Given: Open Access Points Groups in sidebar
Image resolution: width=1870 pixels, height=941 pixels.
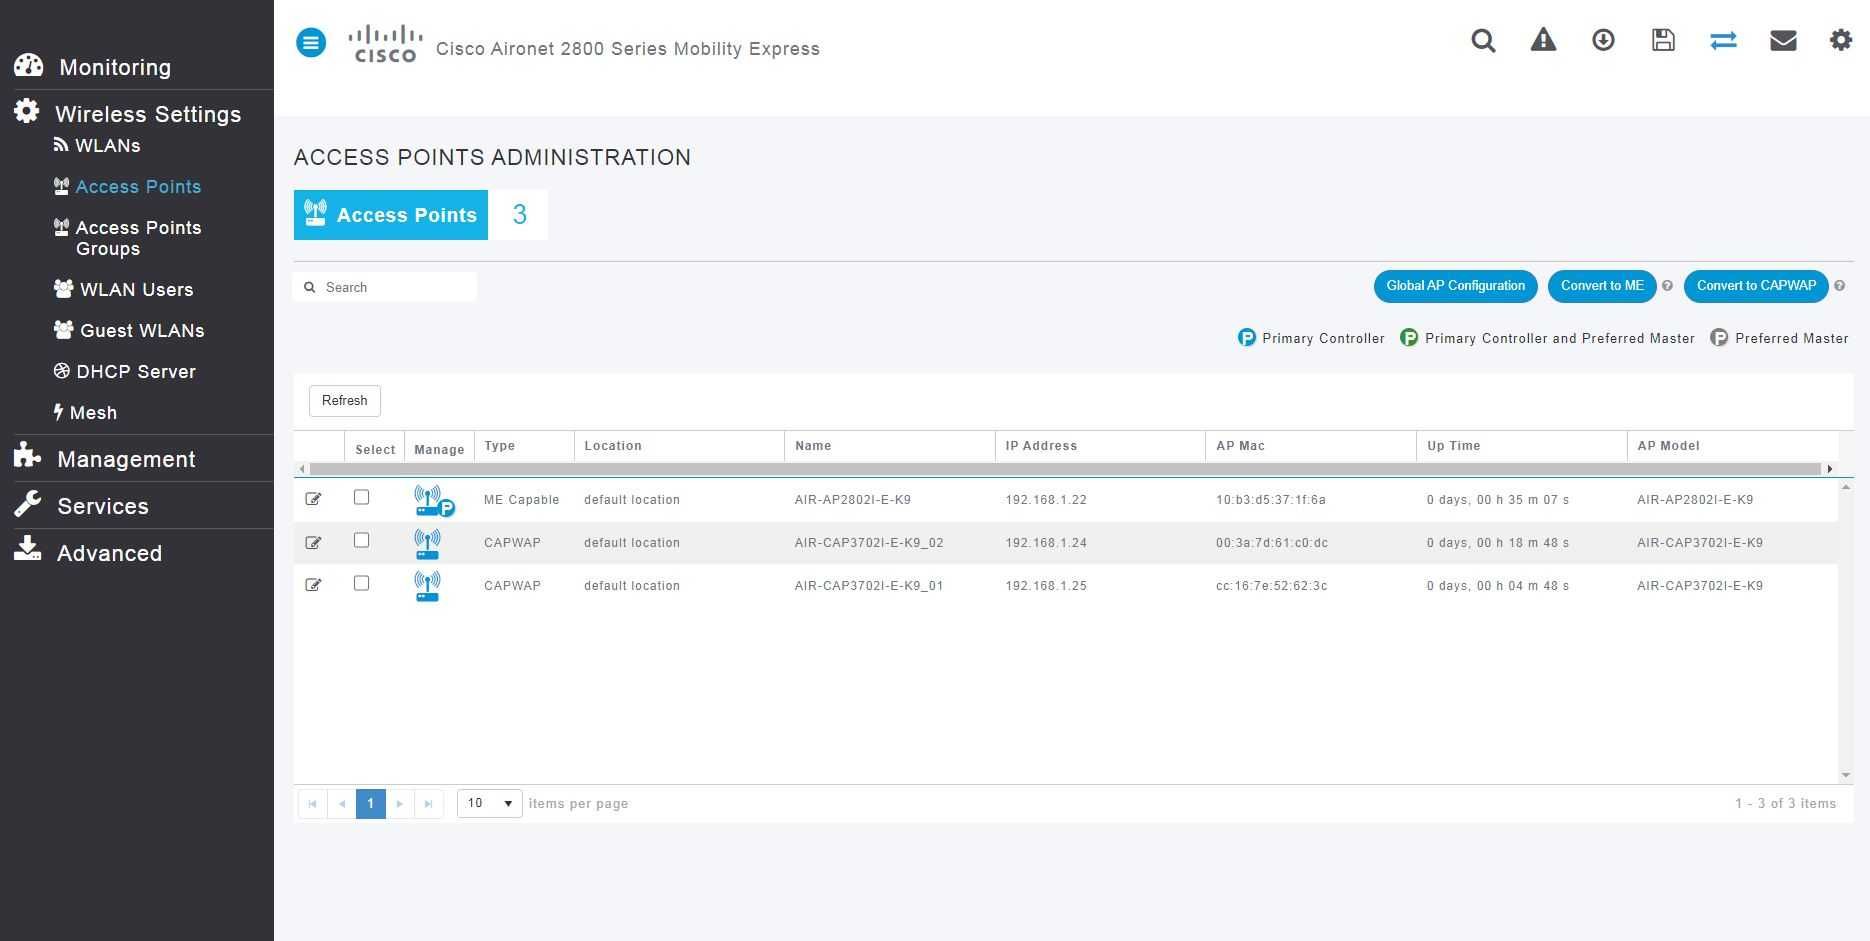Looking at the screenshot, I should point(138,238).
